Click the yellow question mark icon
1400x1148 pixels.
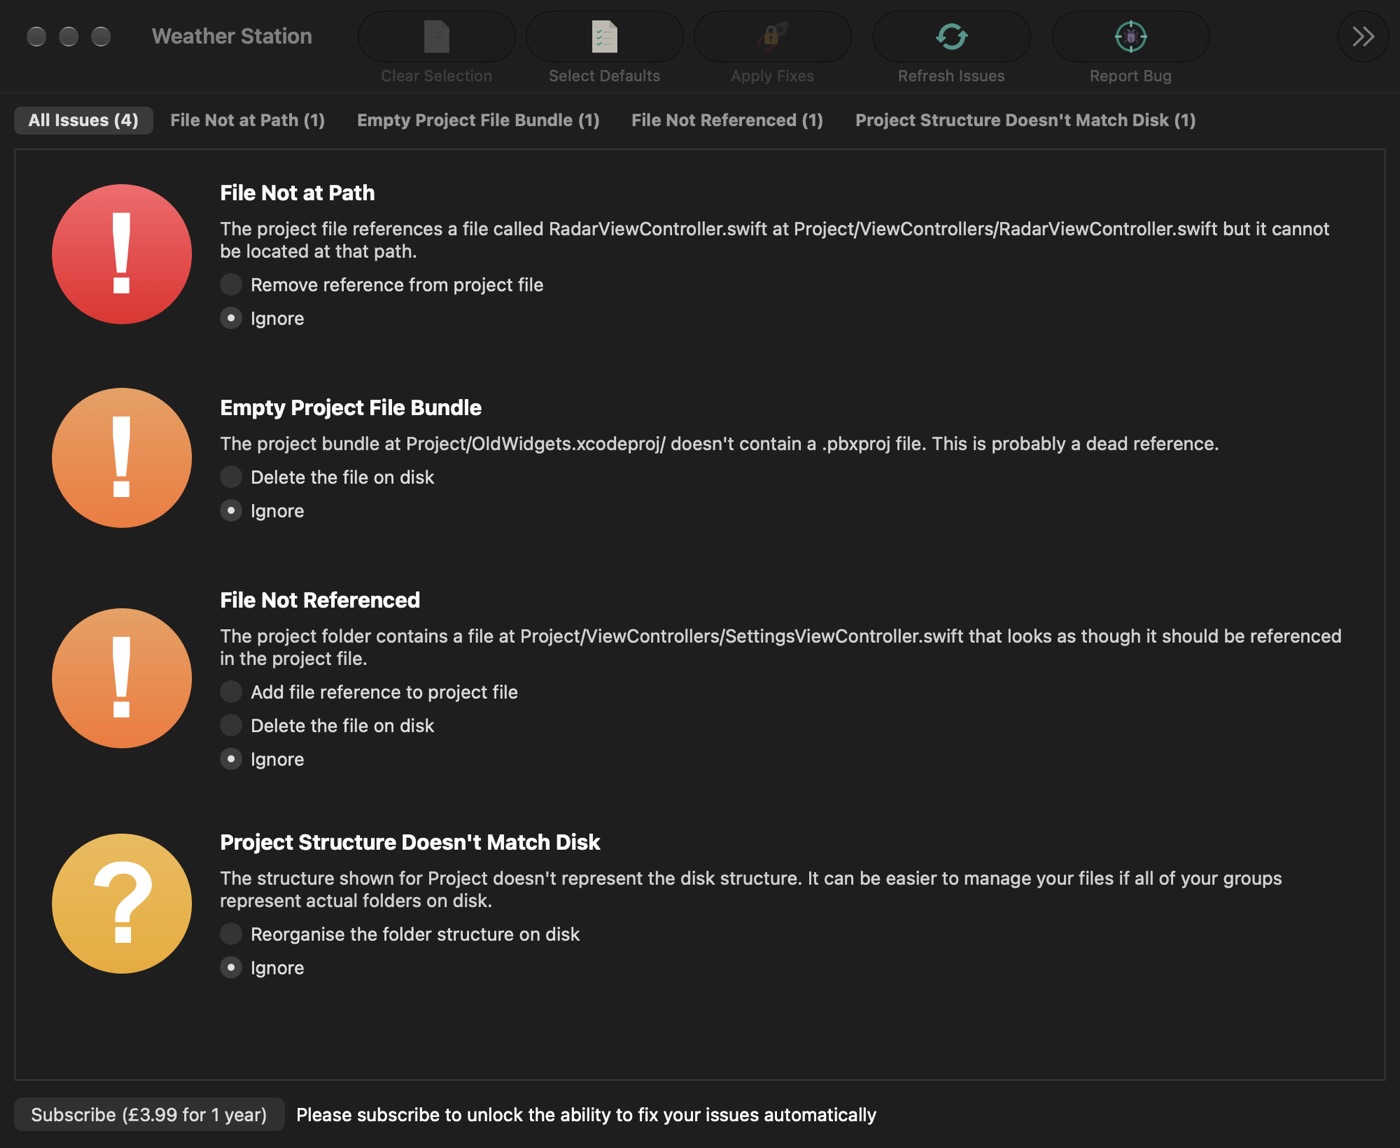122,903
